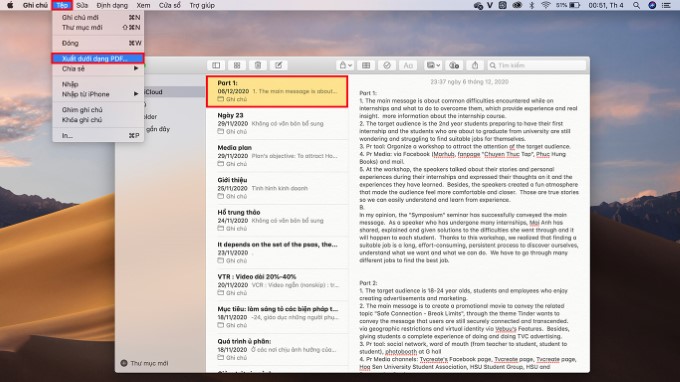This screenshot has height=382, width=680.
Task: Choose Thư mục mới menu entry
Action: point(98,27)
